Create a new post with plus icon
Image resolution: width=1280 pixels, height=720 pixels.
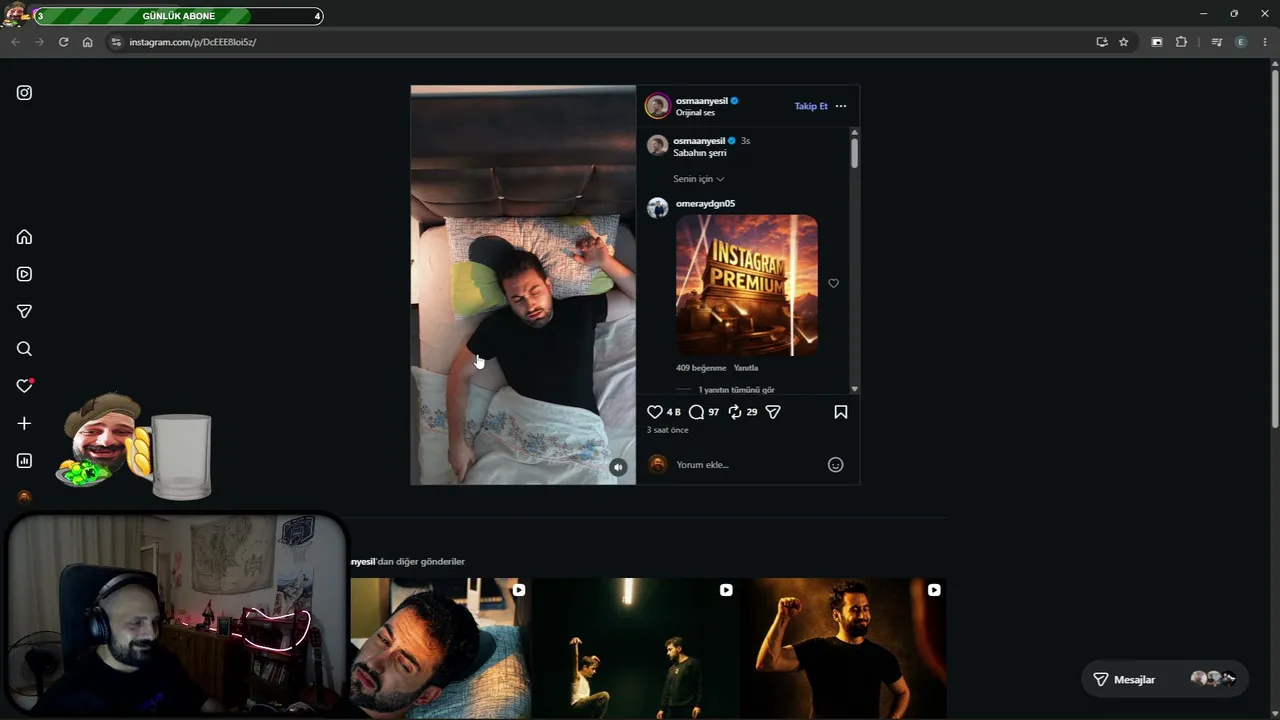(24, 423)
